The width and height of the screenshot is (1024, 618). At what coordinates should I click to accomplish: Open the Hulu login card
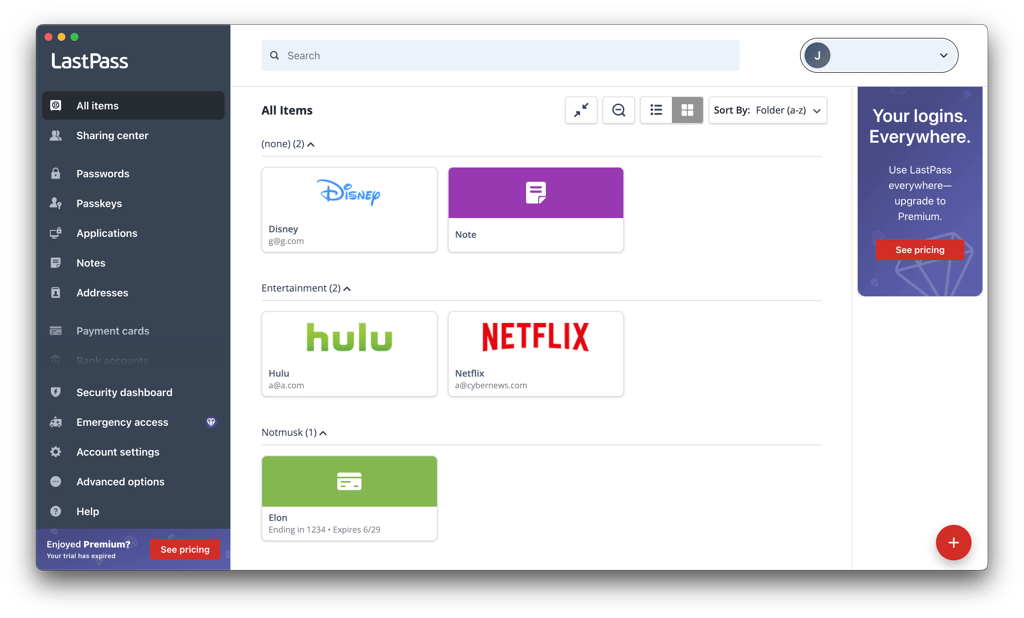(x=349, y=354)
